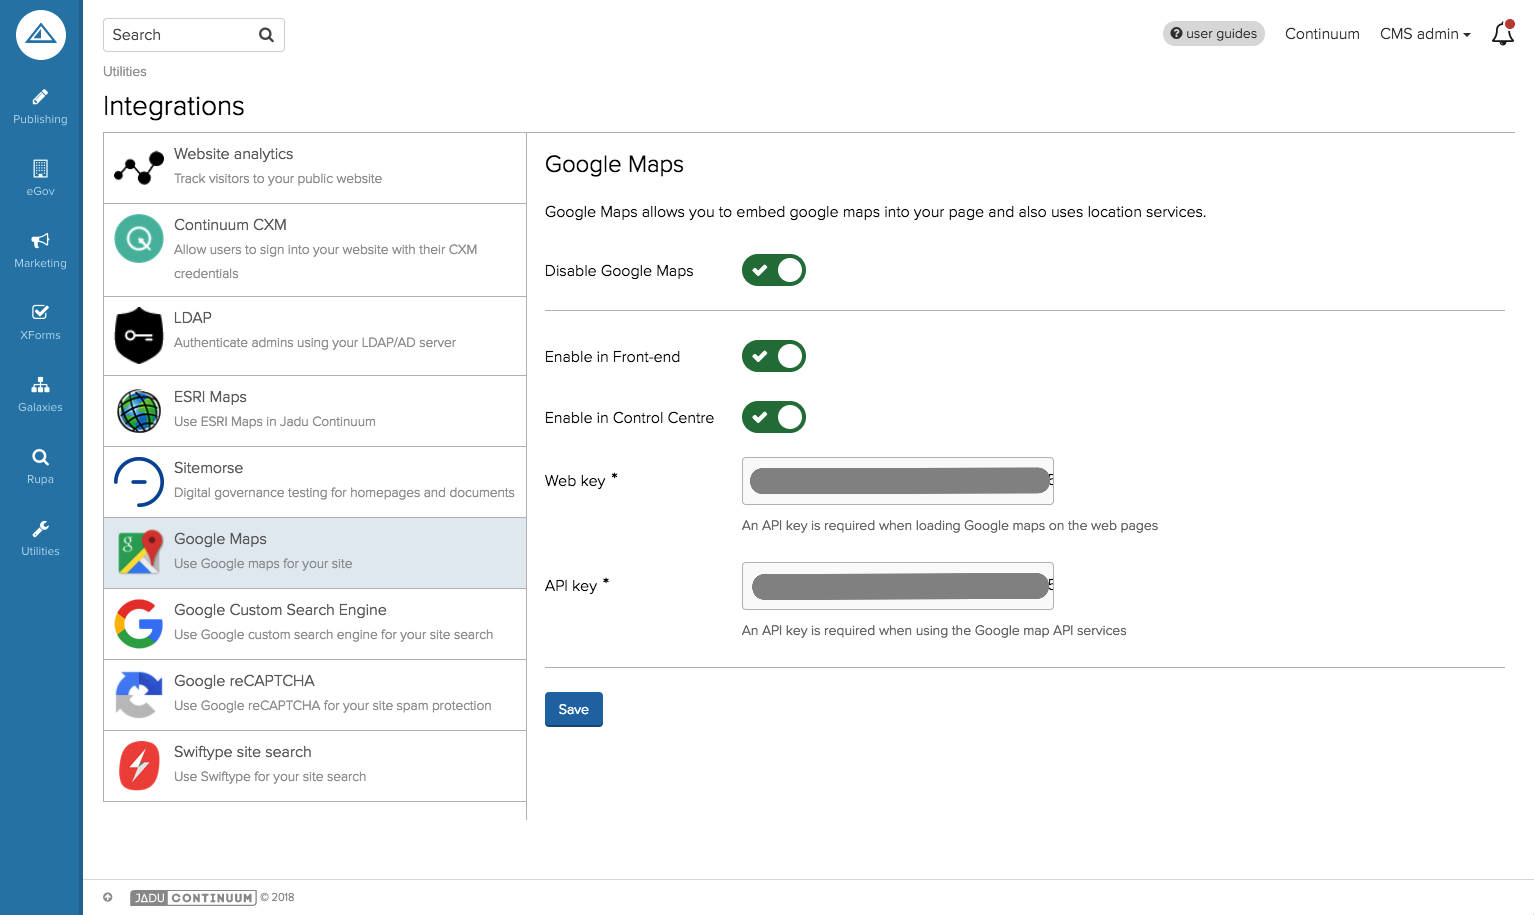Expand the CMS admin dropdown

1424,34
